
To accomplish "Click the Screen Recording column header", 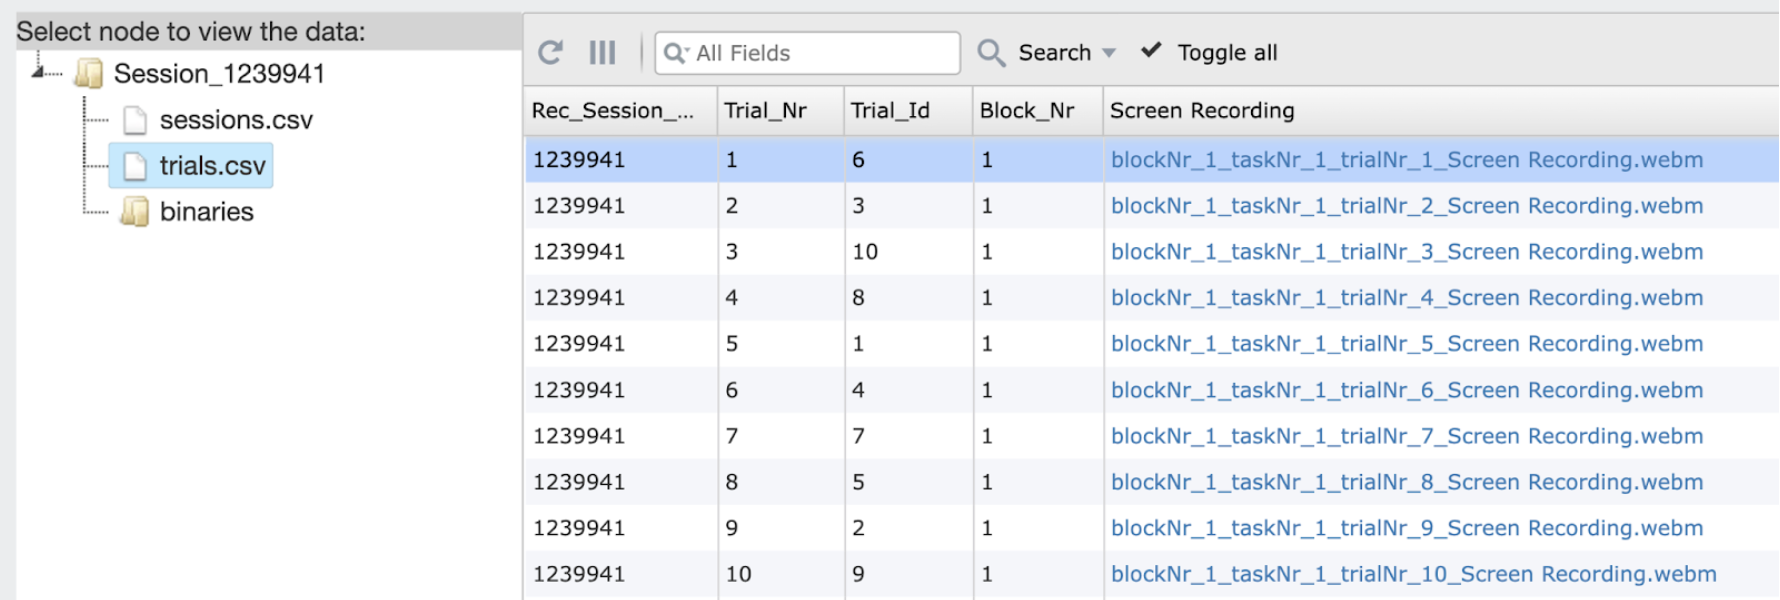I will coord(1201,111).
